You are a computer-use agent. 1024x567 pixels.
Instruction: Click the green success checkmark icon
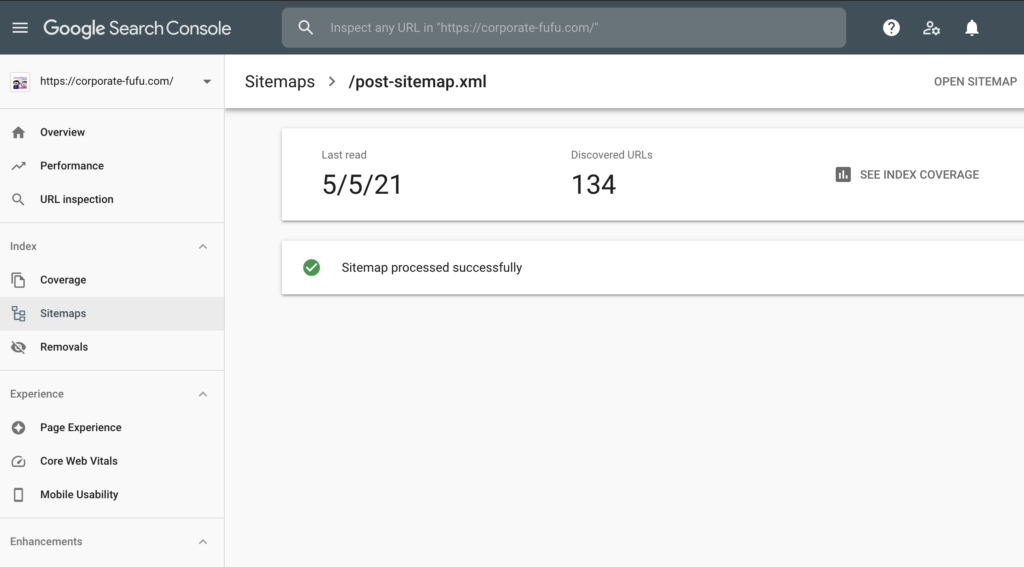pos(312,267)
